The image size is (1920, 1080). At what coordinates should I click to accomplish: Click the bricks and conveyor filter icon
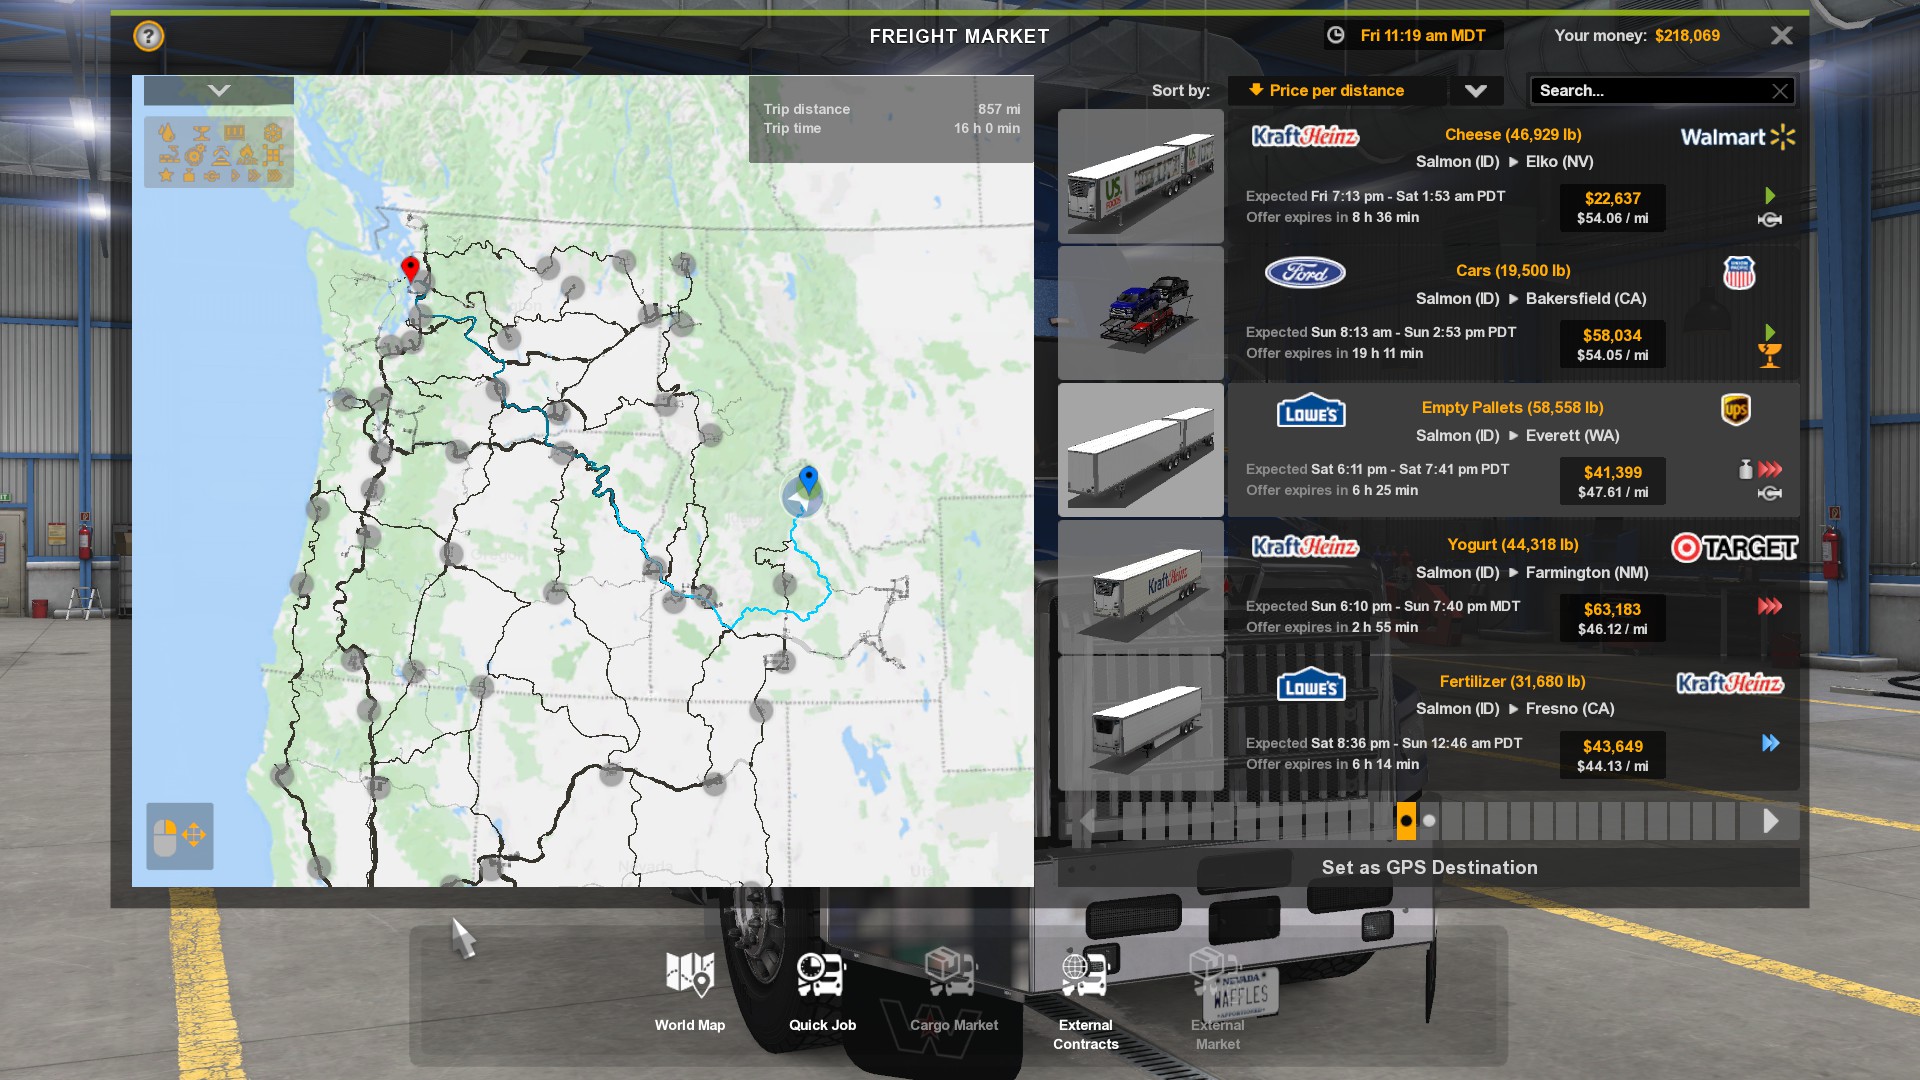pyautogui.click(x=169, y=154)
